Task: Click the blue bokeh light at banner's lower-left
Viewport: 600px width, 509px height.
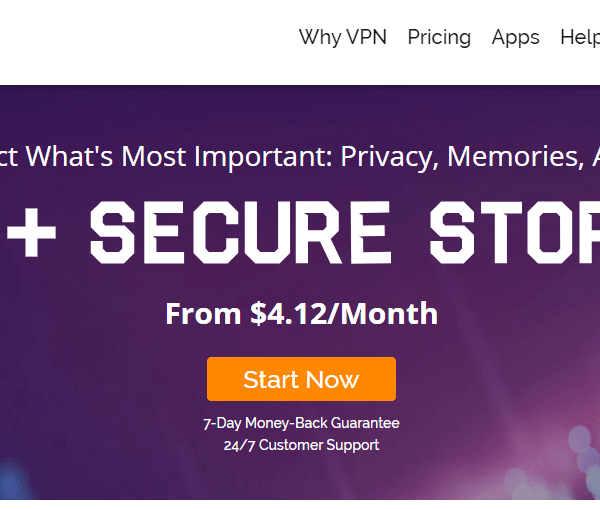Action: click(13, 479)
